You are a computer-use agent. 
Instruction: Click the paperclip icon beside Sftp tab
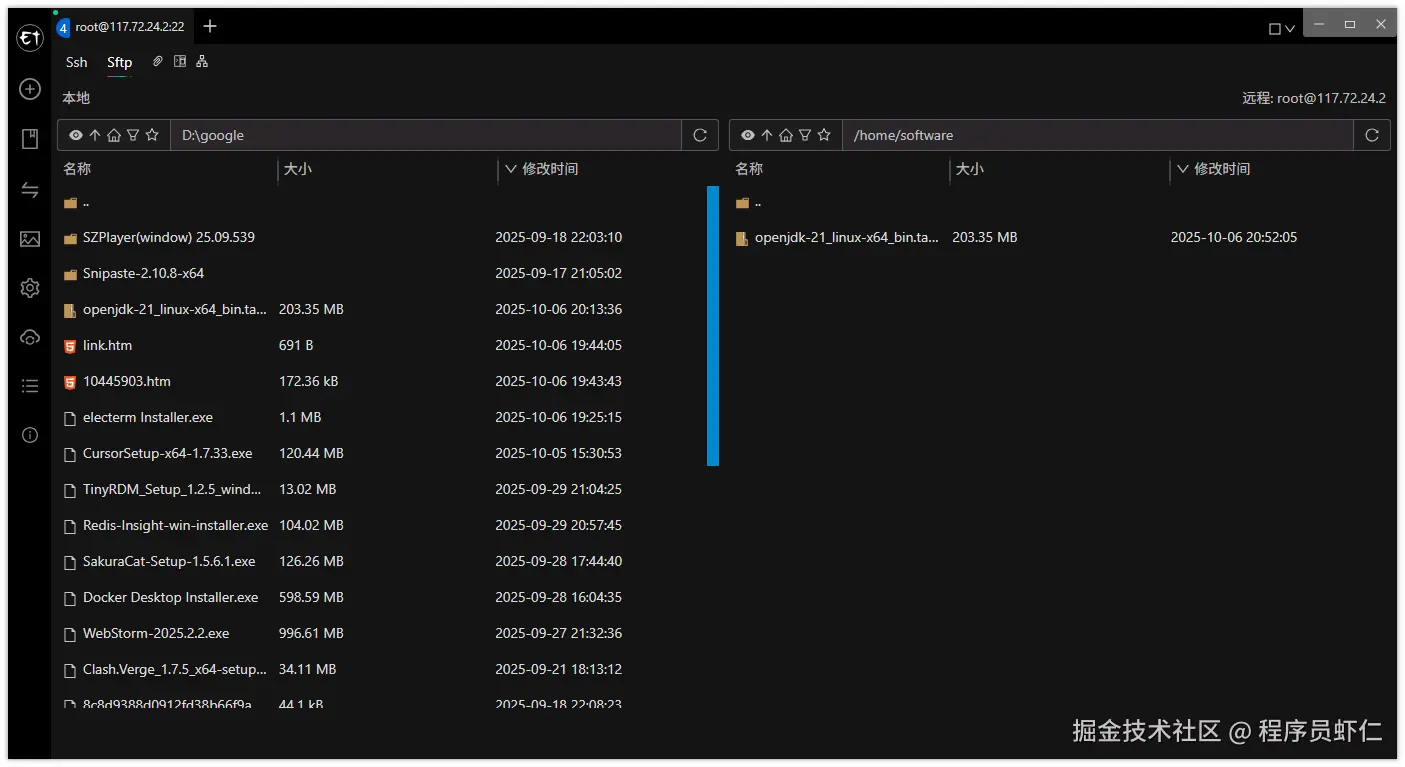pyautogui.click(x=158, y=62)
